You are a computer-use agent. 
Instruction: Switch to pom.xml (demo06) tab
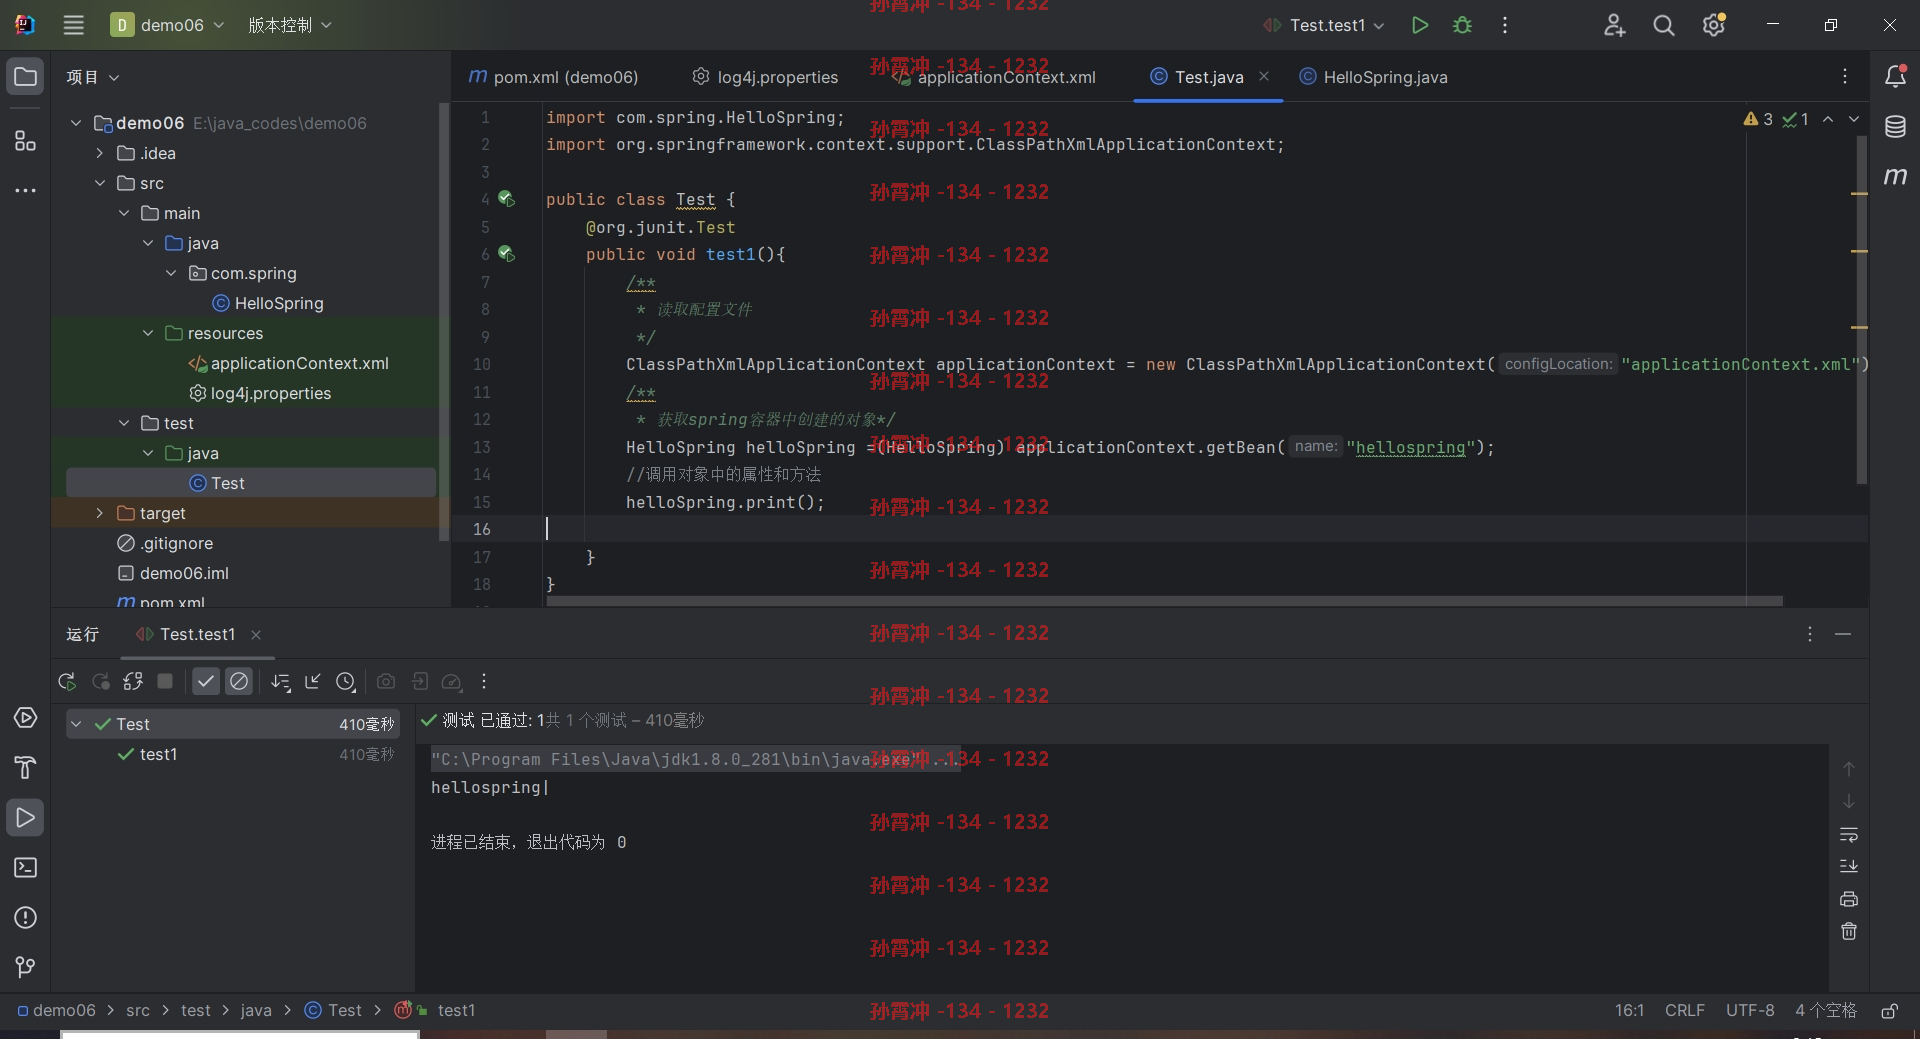click(x=553, y=77)
